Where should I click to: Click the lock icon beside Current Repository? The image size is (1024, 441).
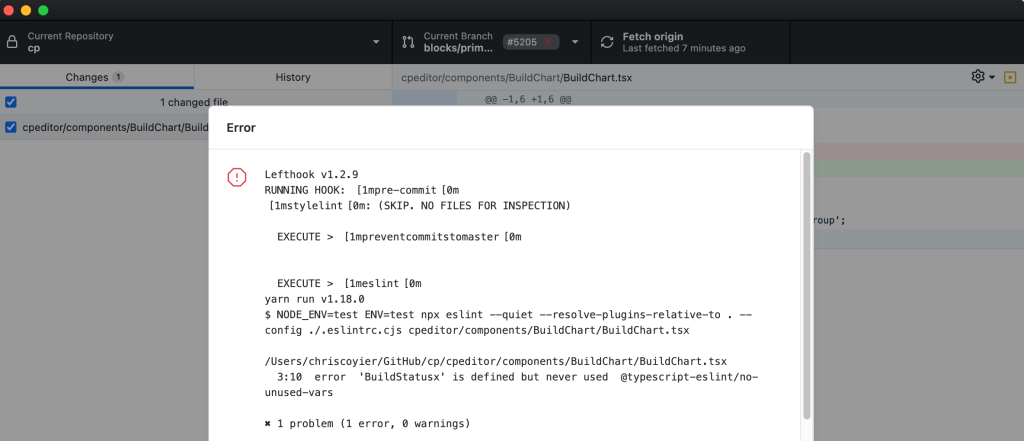11,42
